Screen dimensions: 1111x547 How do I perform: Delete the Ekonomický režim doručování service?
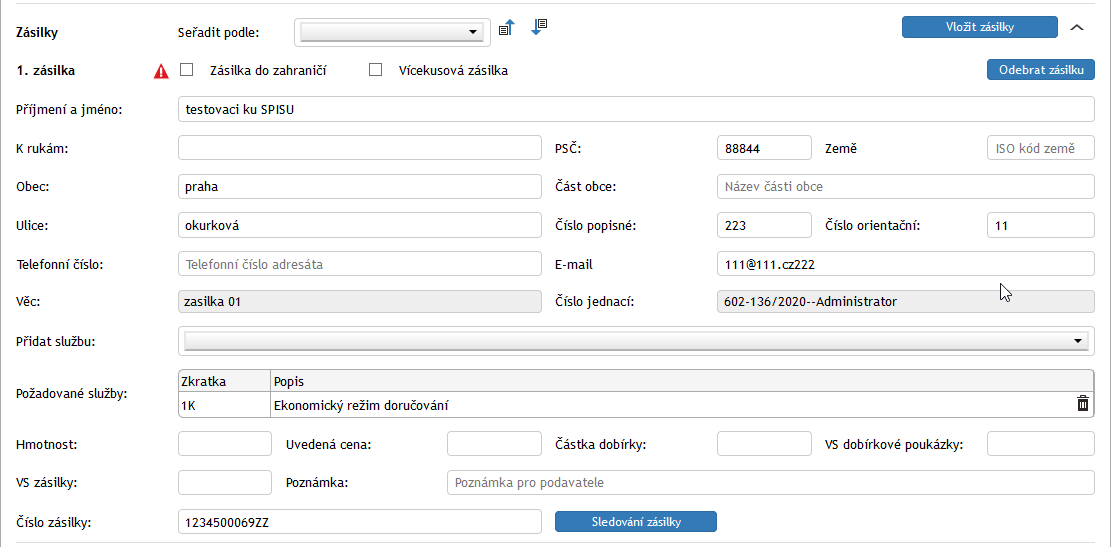tap(1082, 404)
